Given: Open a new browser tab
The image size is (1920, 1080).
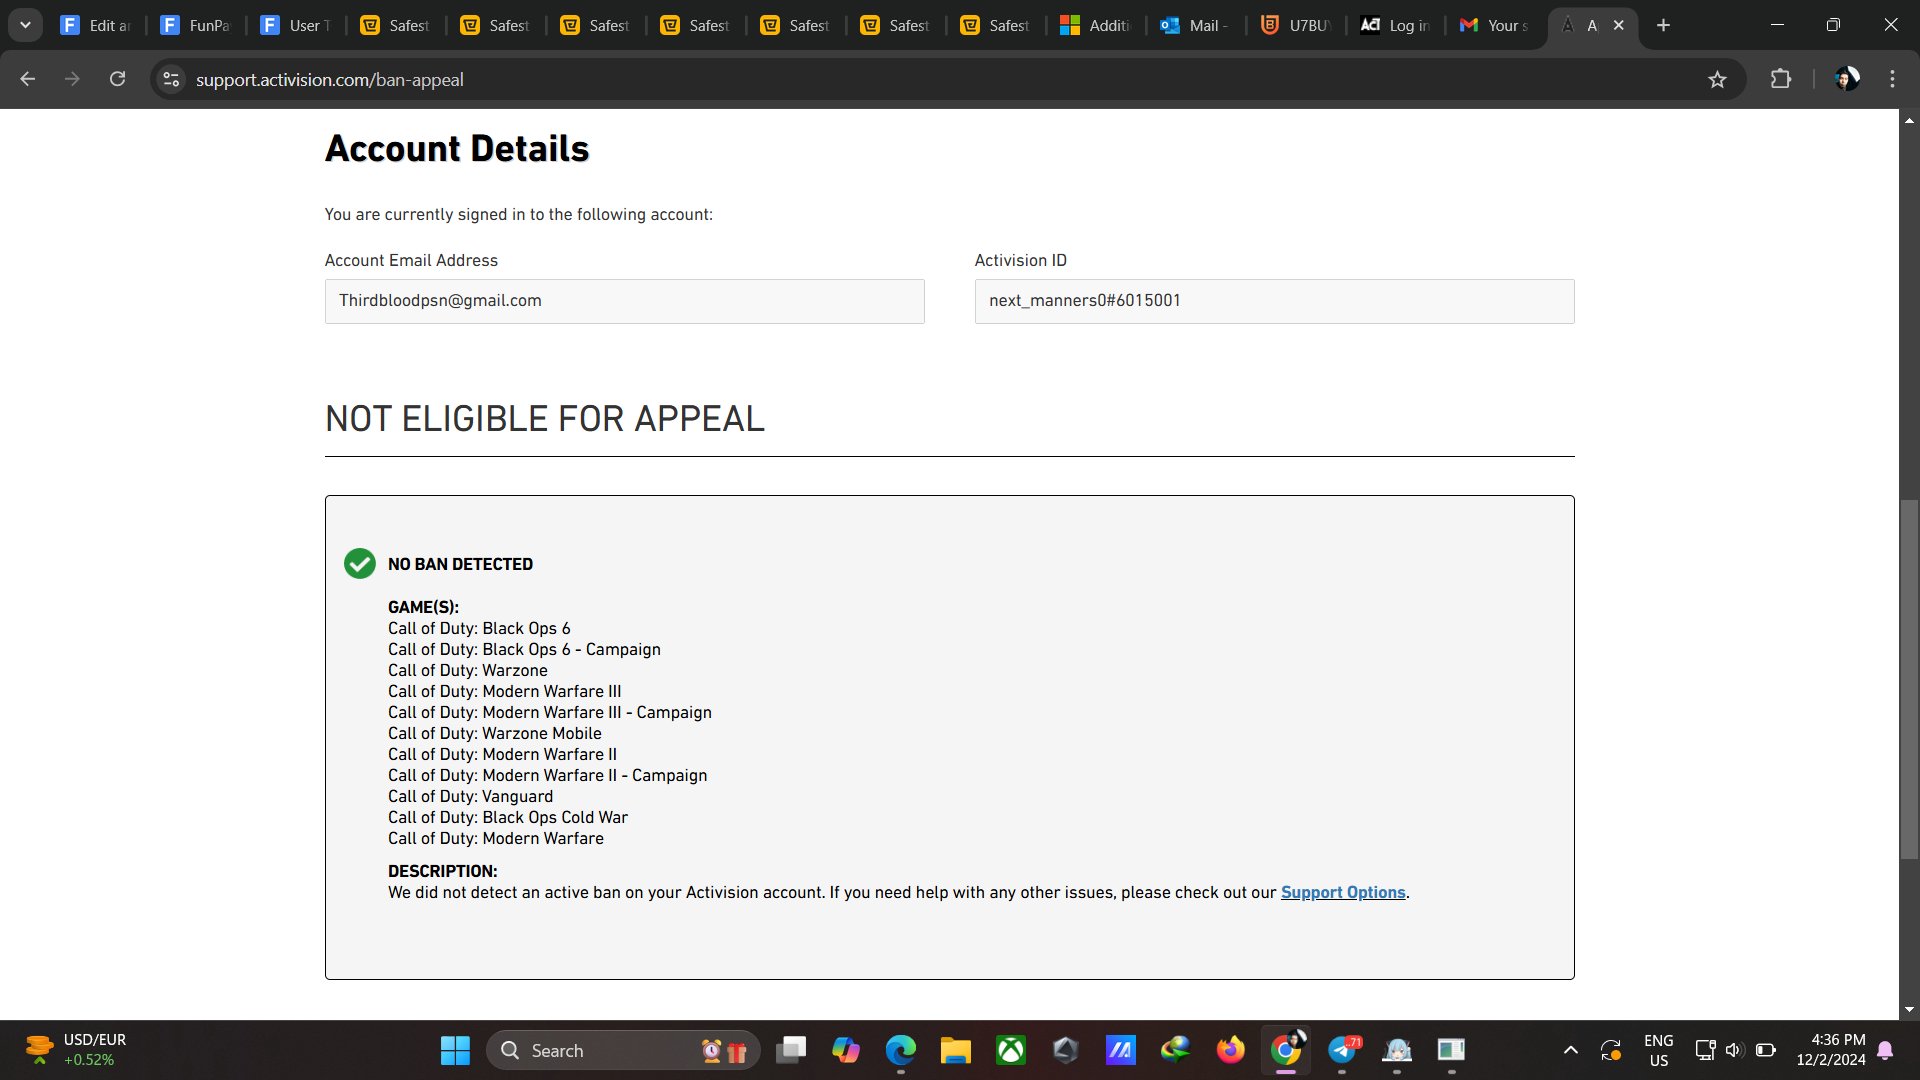Looking at the screenshot, I should coord(1663,25).
